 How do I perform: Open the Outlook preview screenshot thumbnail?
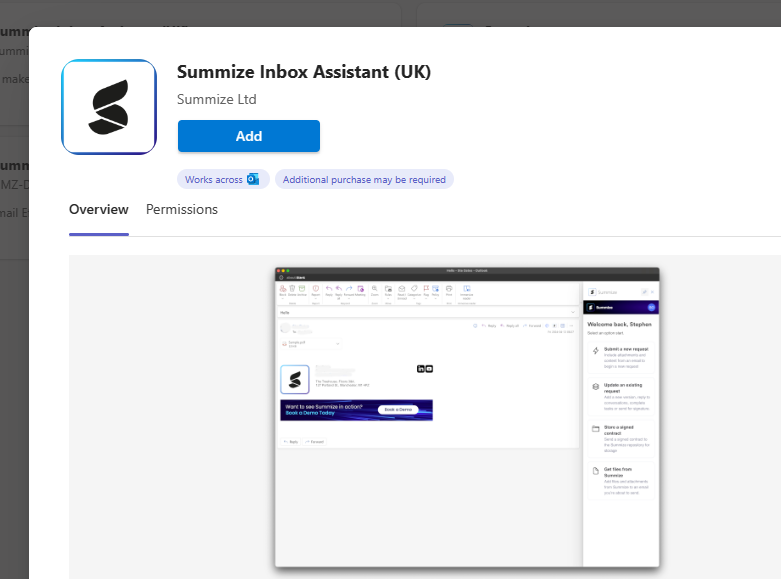(x=467, y=417)
